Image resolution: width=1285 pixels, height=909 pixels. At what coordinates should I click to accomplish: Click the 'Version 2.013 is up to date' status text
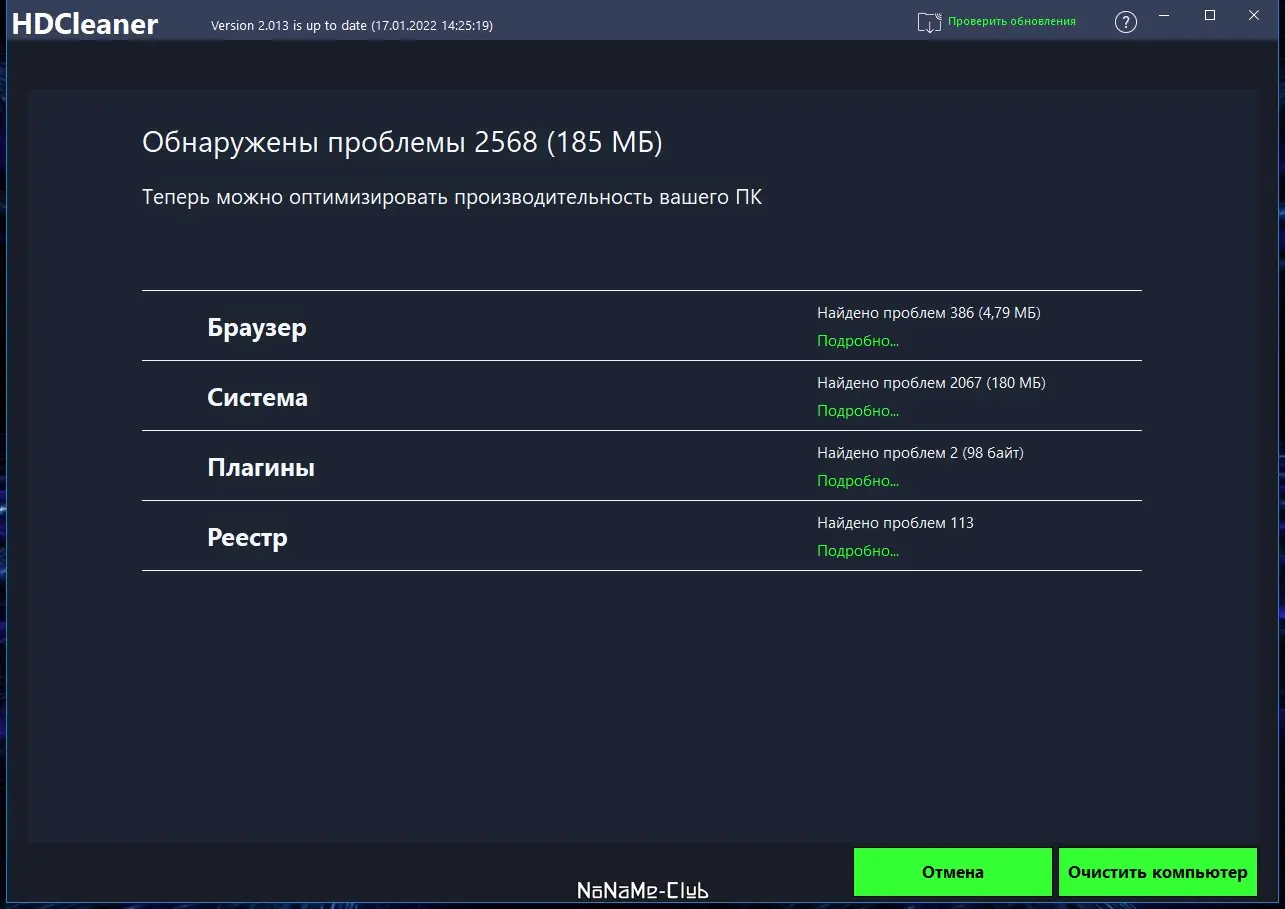click(x=352, y=25)
